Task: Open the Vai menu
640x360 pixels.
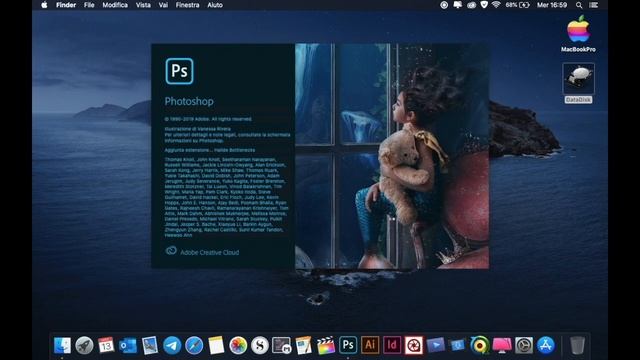Action: tap(163, 5)
